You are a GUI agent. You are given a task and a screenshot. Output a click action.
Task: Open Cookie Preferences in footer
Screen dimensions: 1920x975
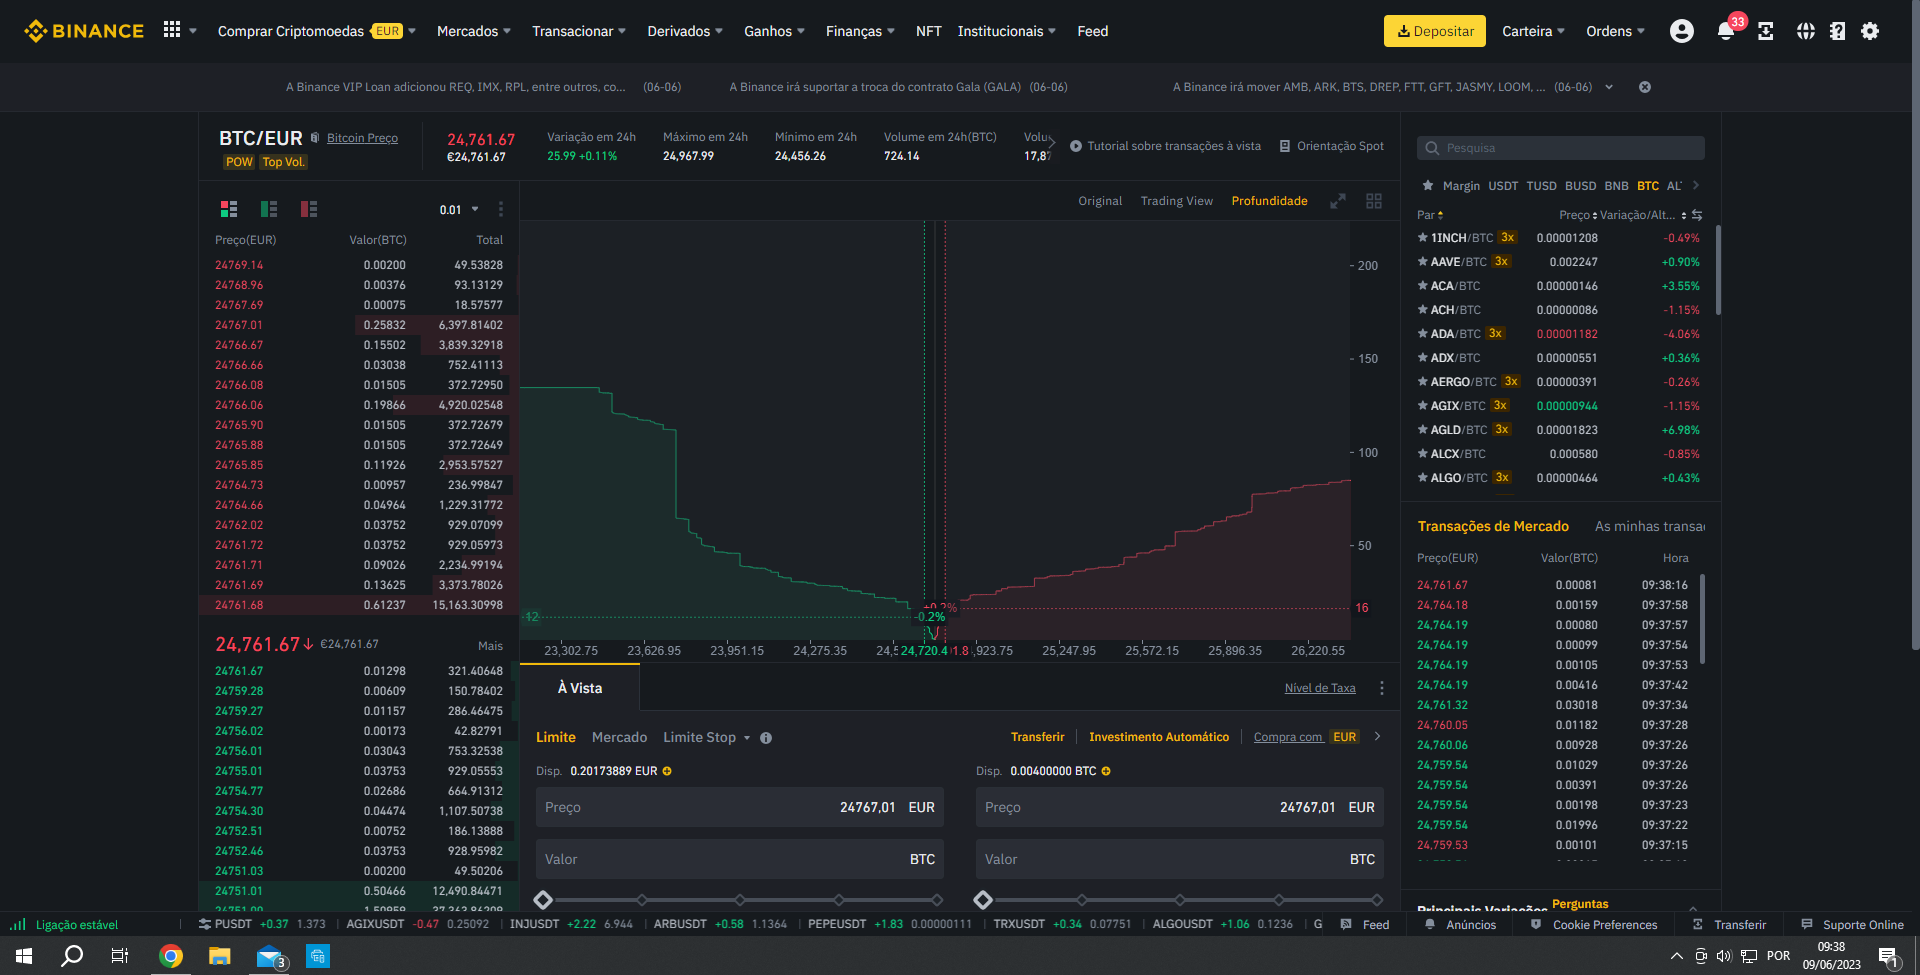(1594, 925)
